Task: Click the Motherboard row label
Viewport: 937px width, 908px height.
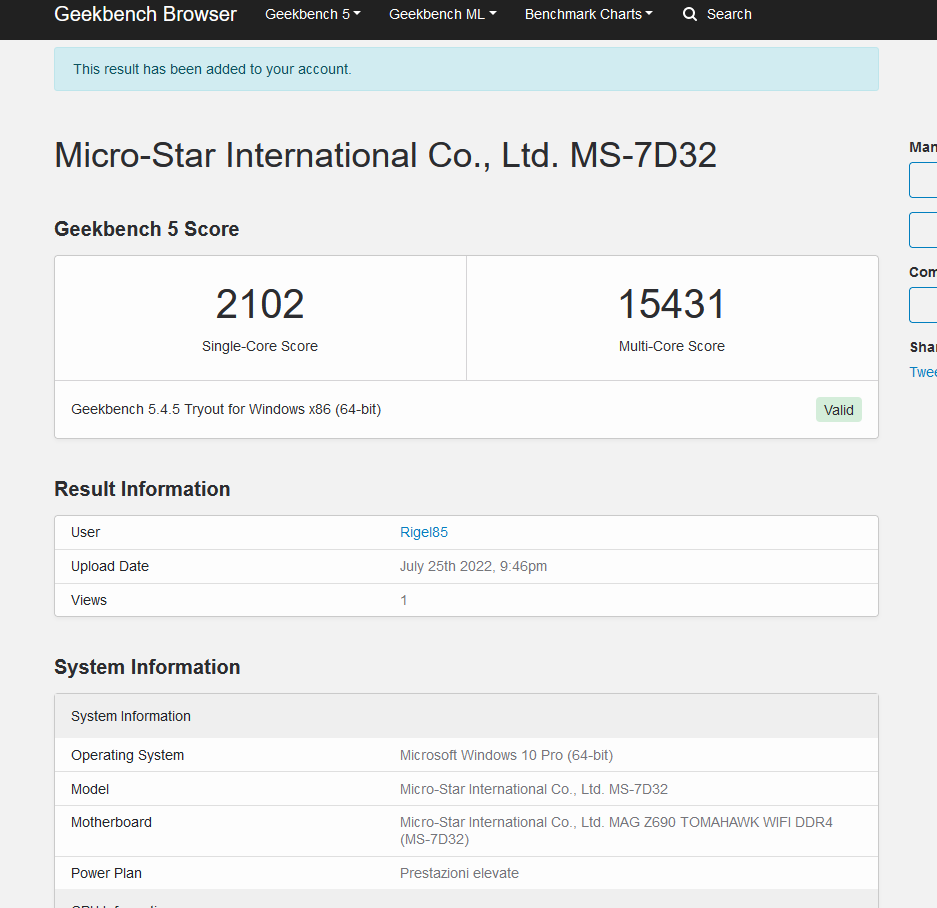Action: pos(111,823)
